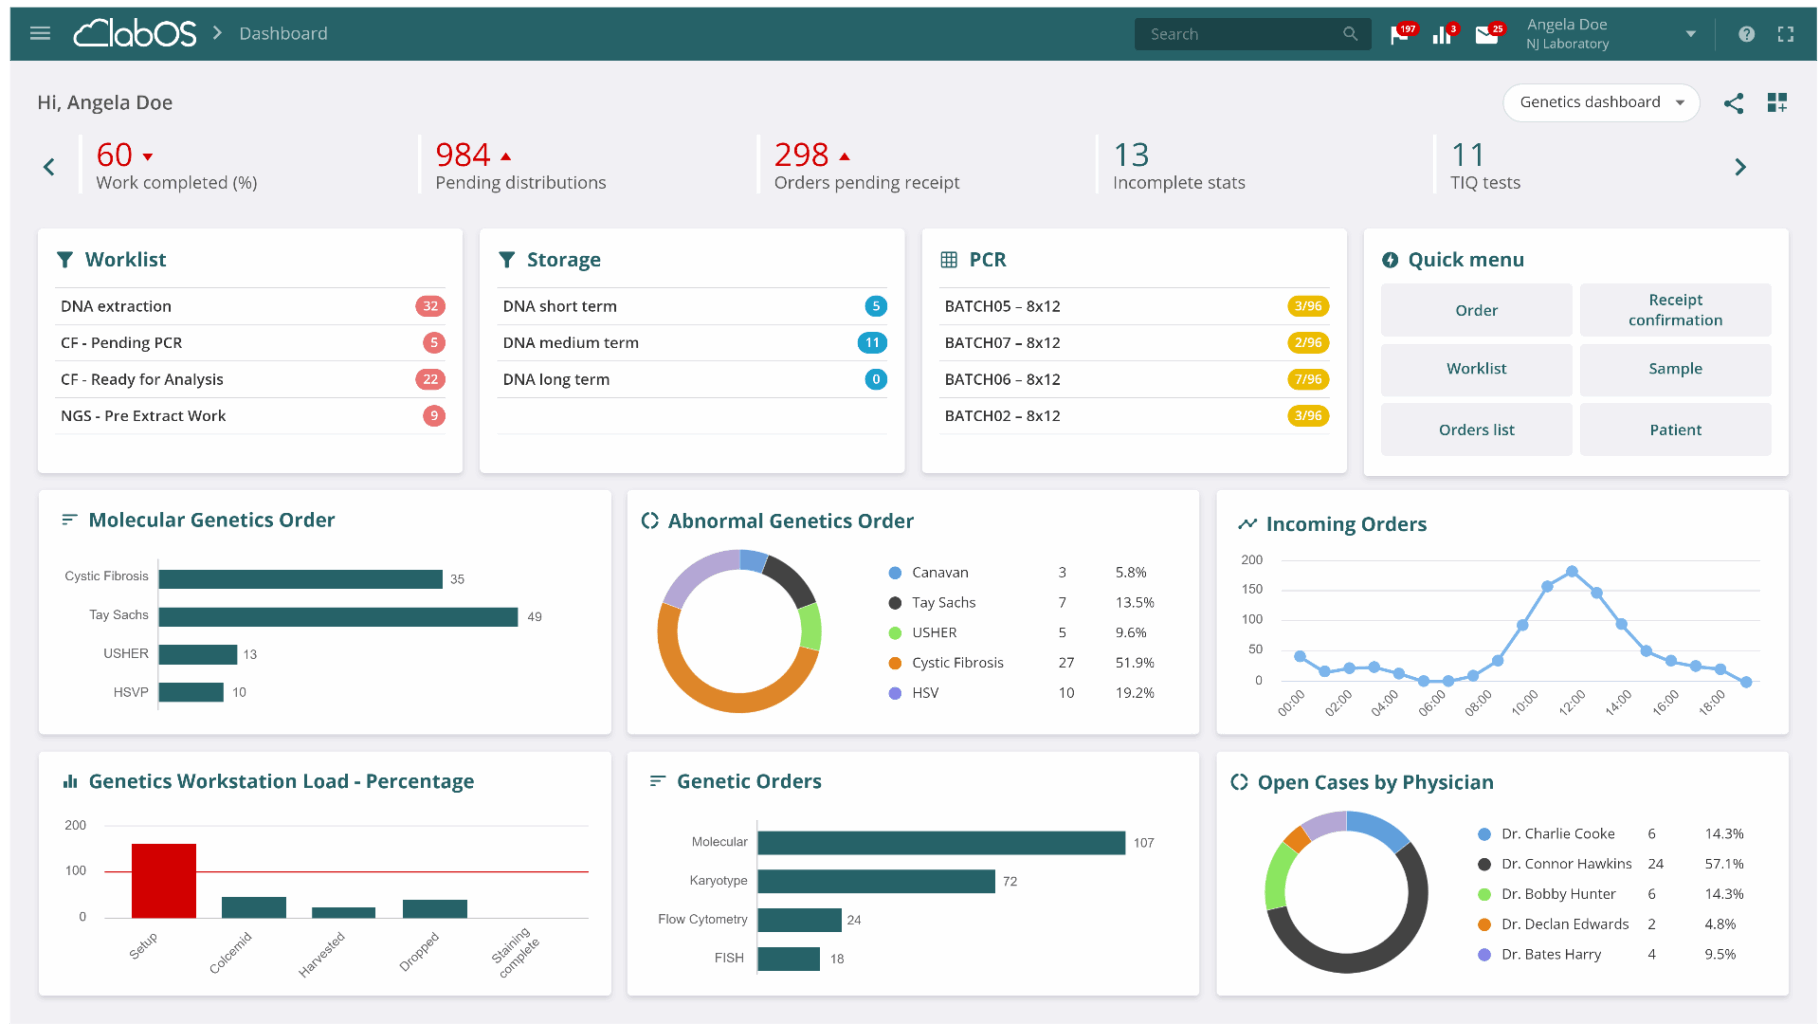The width and height of the screenshot is (1820, 1024).
Task: Click the Receipt confirmation quick menu button
Action: [1675, 310]
